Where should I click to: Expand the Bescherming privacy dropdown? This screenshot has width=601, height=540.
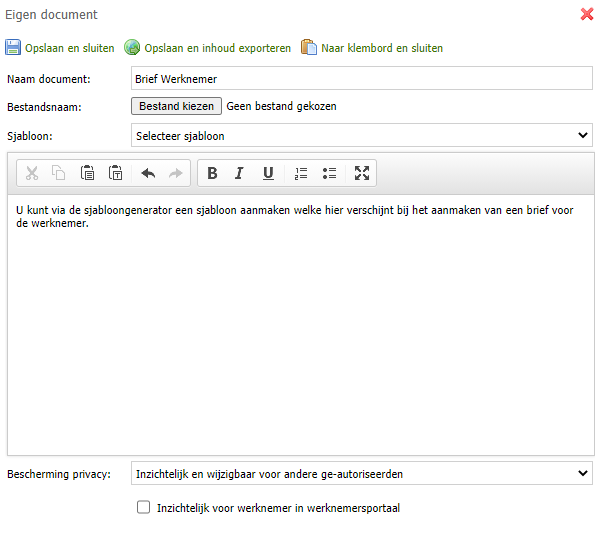click(x=362, y=473)
